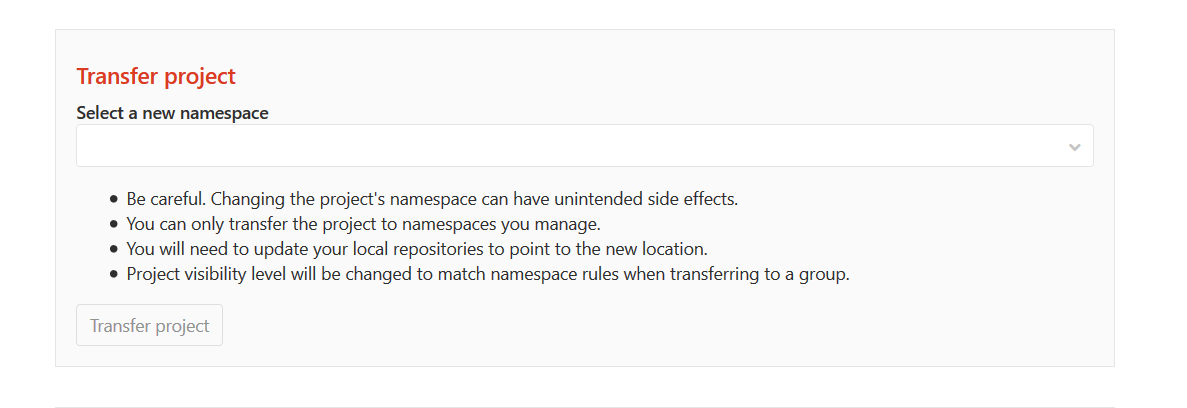Click the red Transfer project heading
This screenshot has height=408, width=1187.
156,76
